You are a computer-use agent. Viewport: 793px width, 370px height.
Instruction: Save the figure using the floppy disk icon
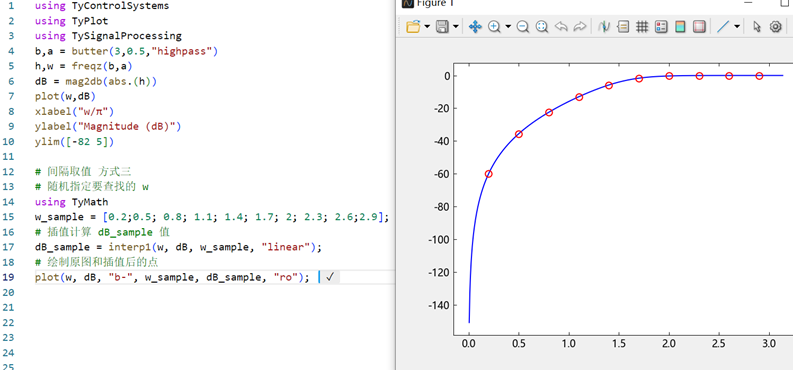click(x=443, y=27)
